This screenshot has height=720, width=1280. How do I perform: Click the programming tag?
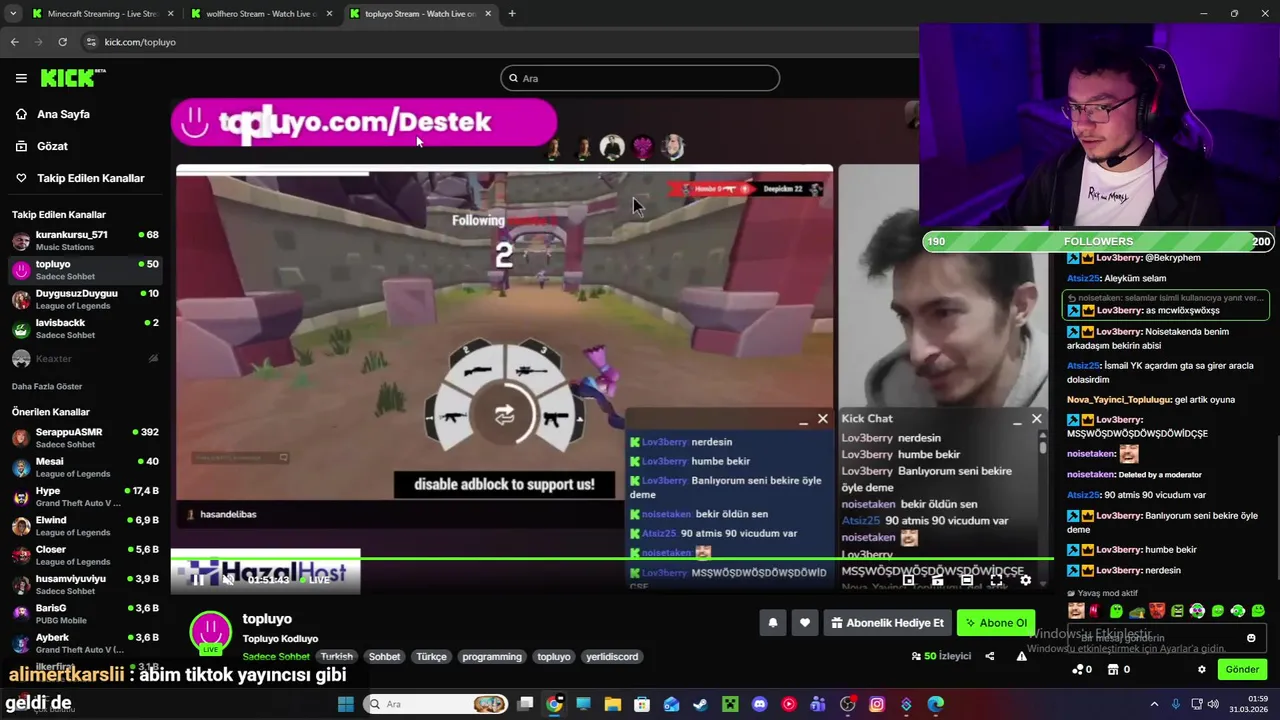pyautogui.click(x=492, y=657)
